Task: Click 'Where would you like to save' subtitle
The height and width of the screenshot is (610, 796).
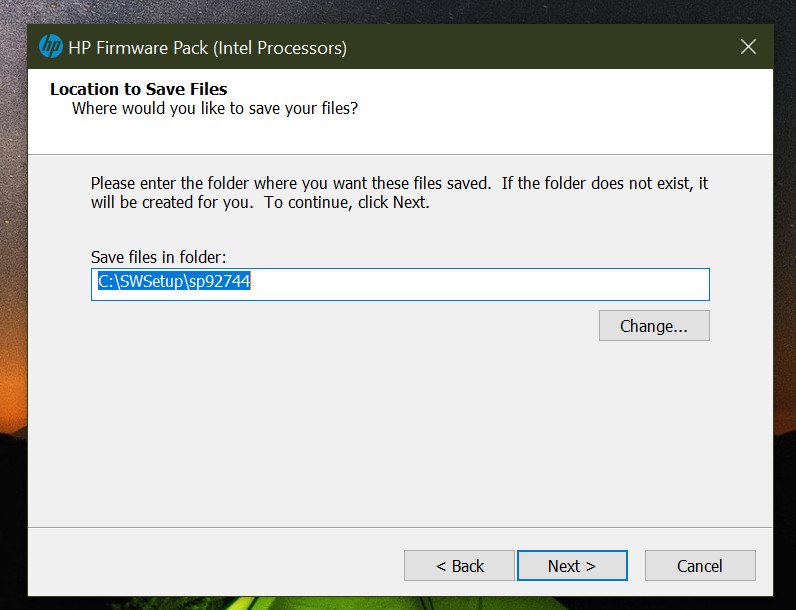Action: click(x=214, y=108)
